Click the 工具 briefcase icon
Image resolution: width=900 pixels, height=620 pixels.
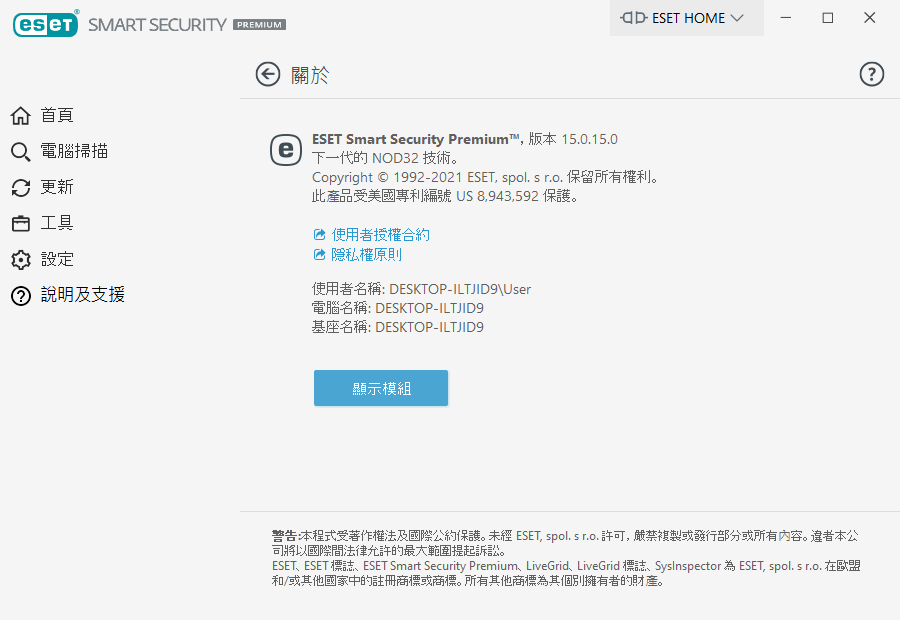coord(21,224)
